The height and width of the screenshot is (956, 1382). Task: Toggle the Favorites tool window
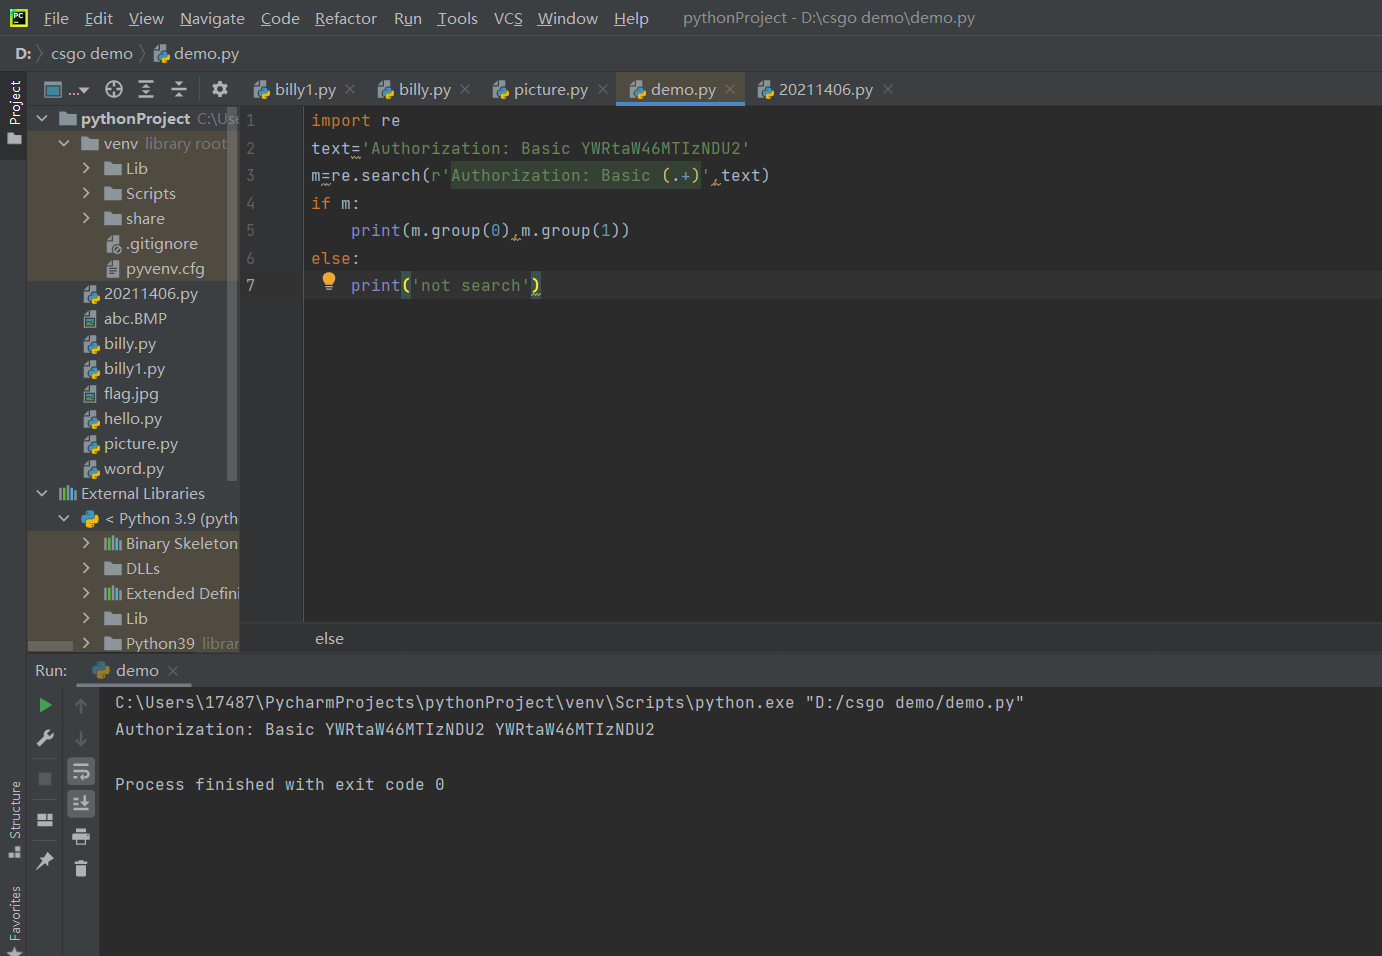pos(14,920)
